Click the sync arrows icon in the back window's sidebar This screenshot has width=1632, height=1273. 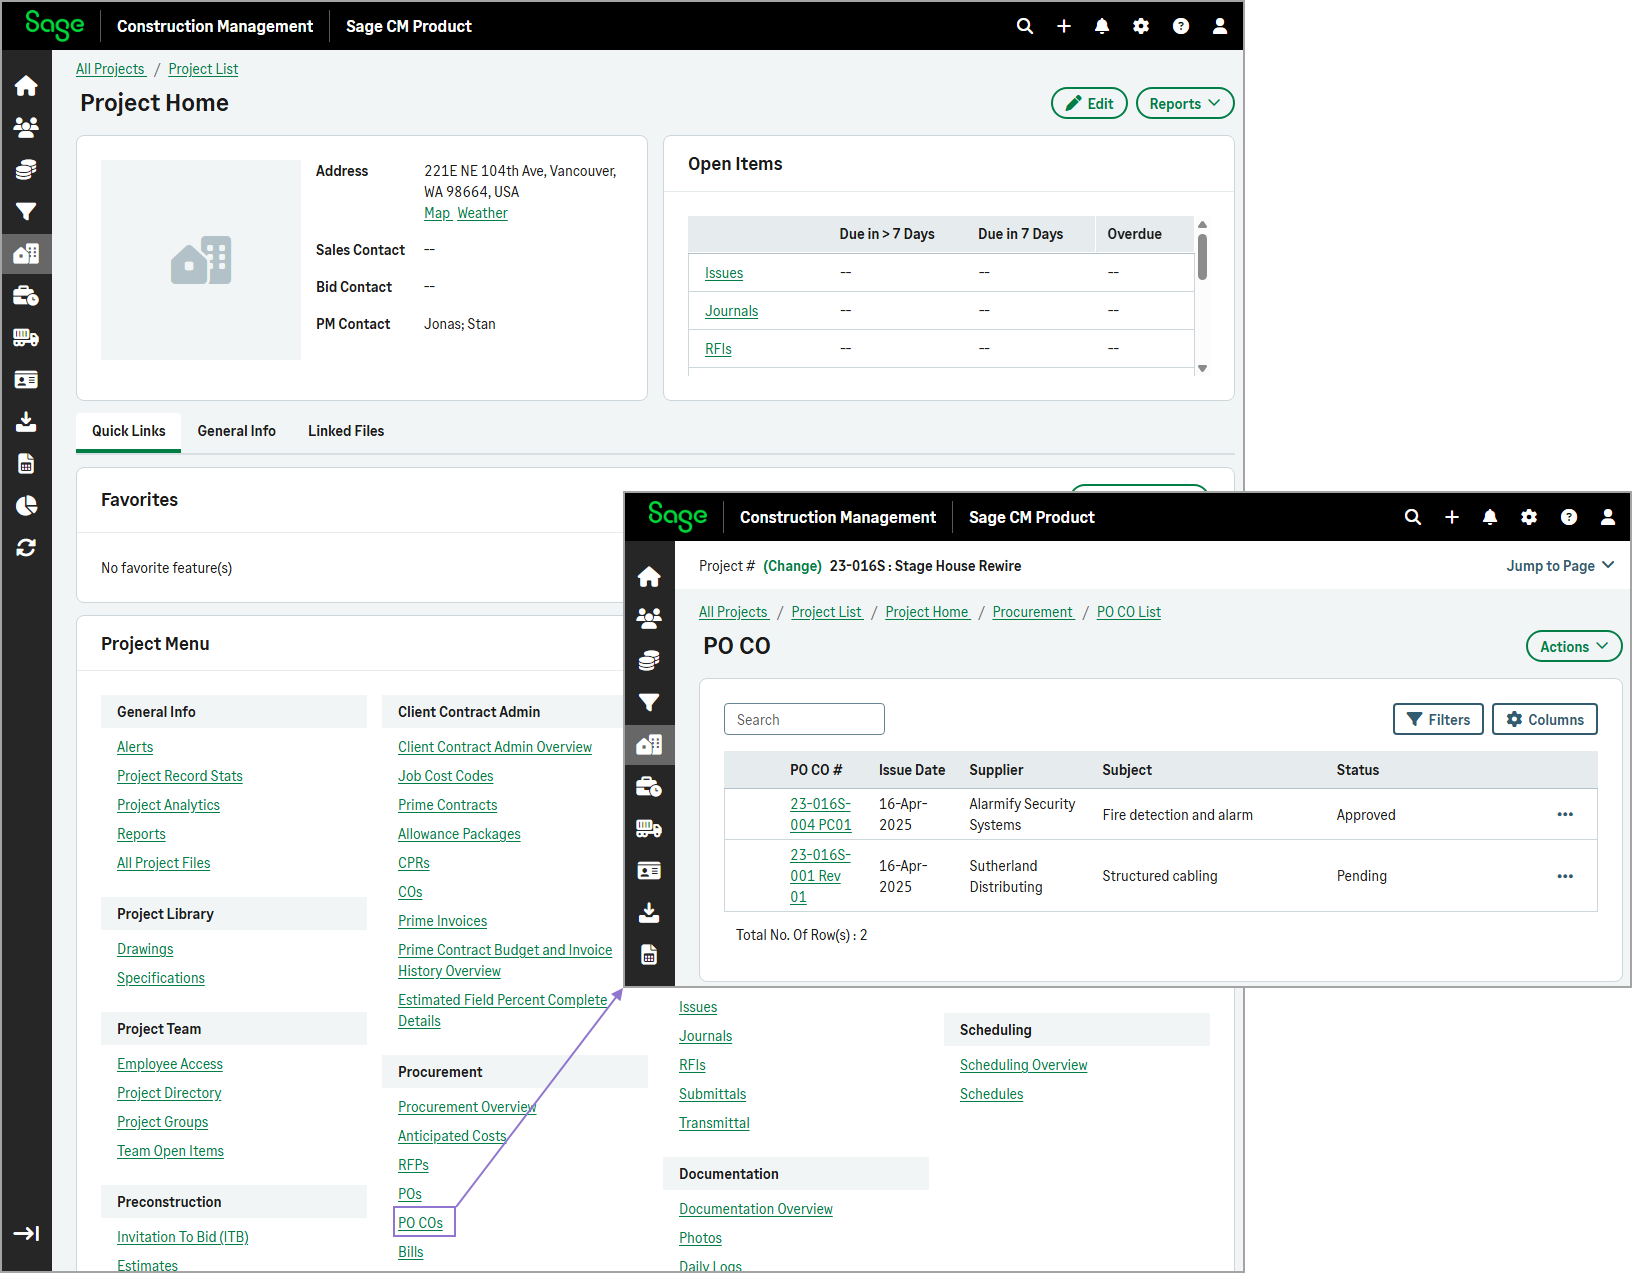coord(26,548)
